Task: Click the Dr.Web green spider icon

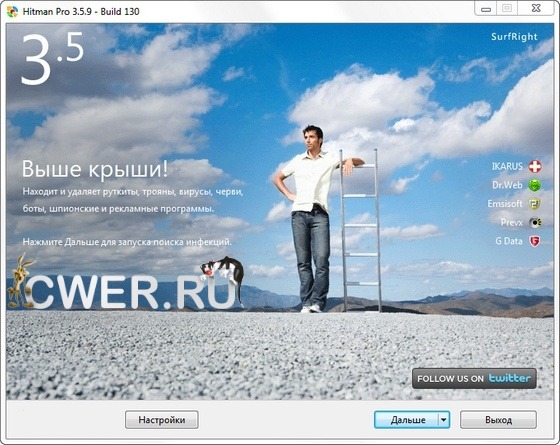Action: pos(535,185)
